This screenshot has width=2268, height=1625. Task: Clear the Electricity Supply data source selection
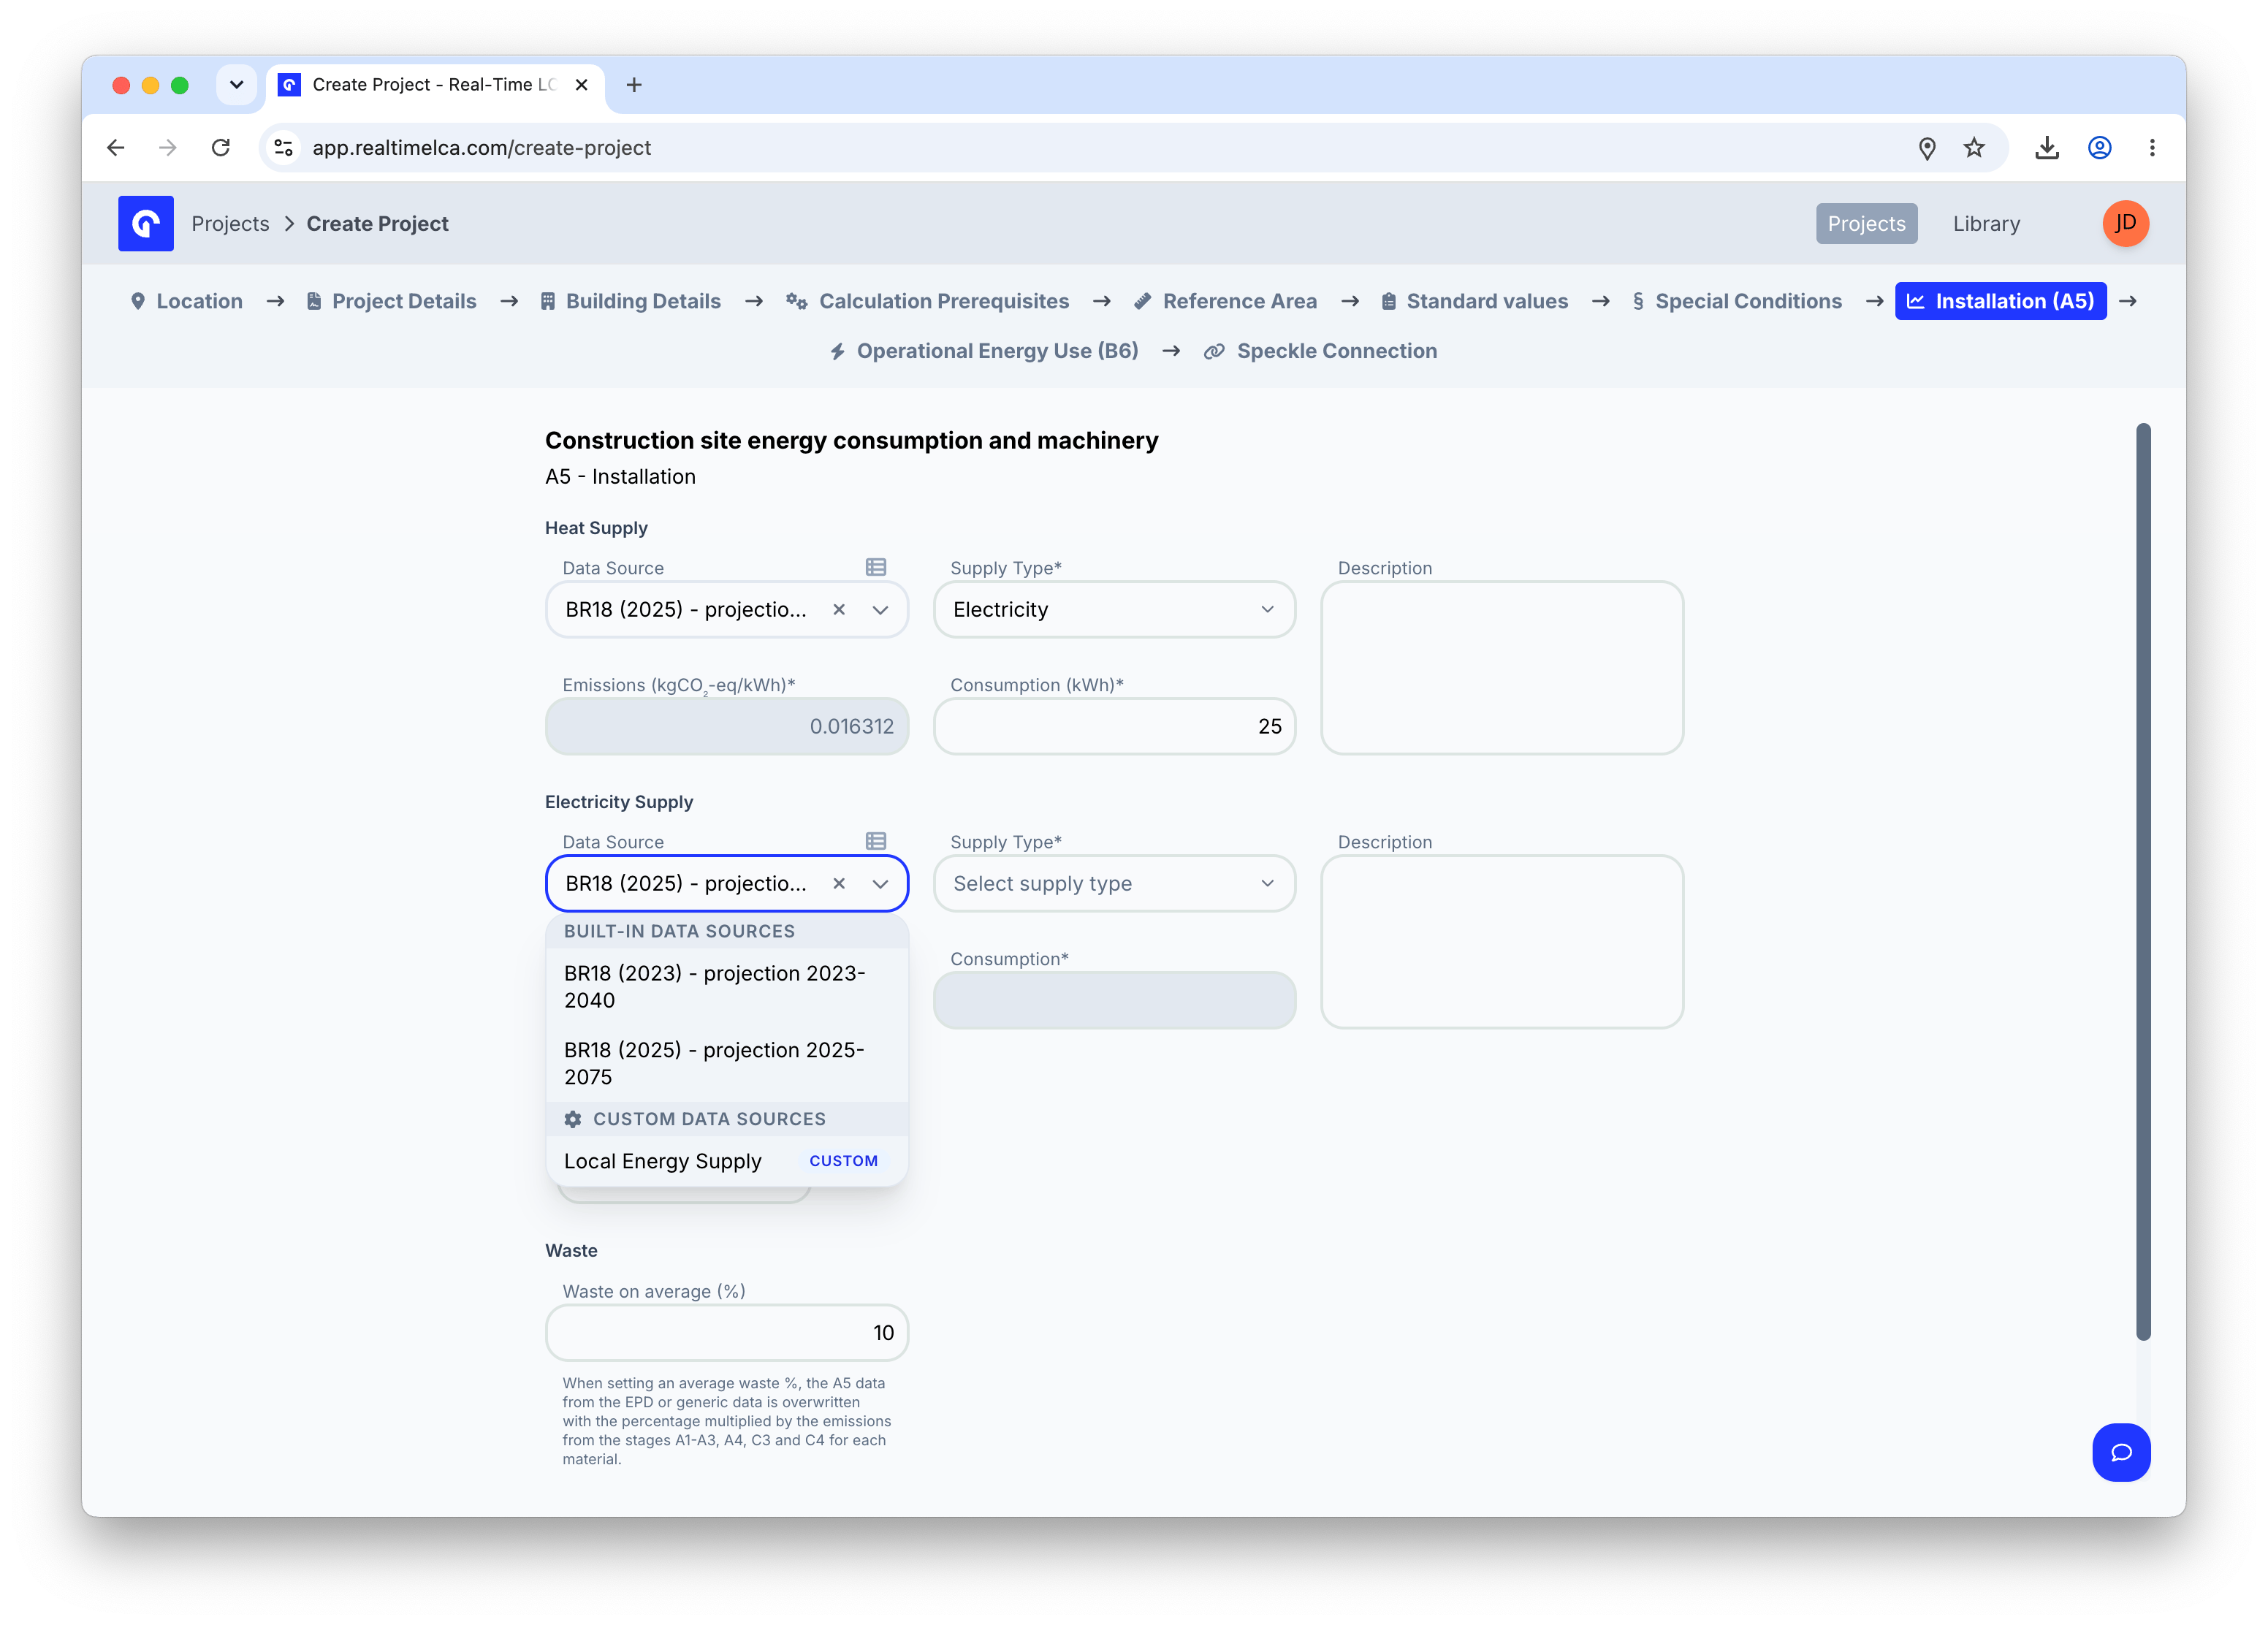click(x=839, y=883)
